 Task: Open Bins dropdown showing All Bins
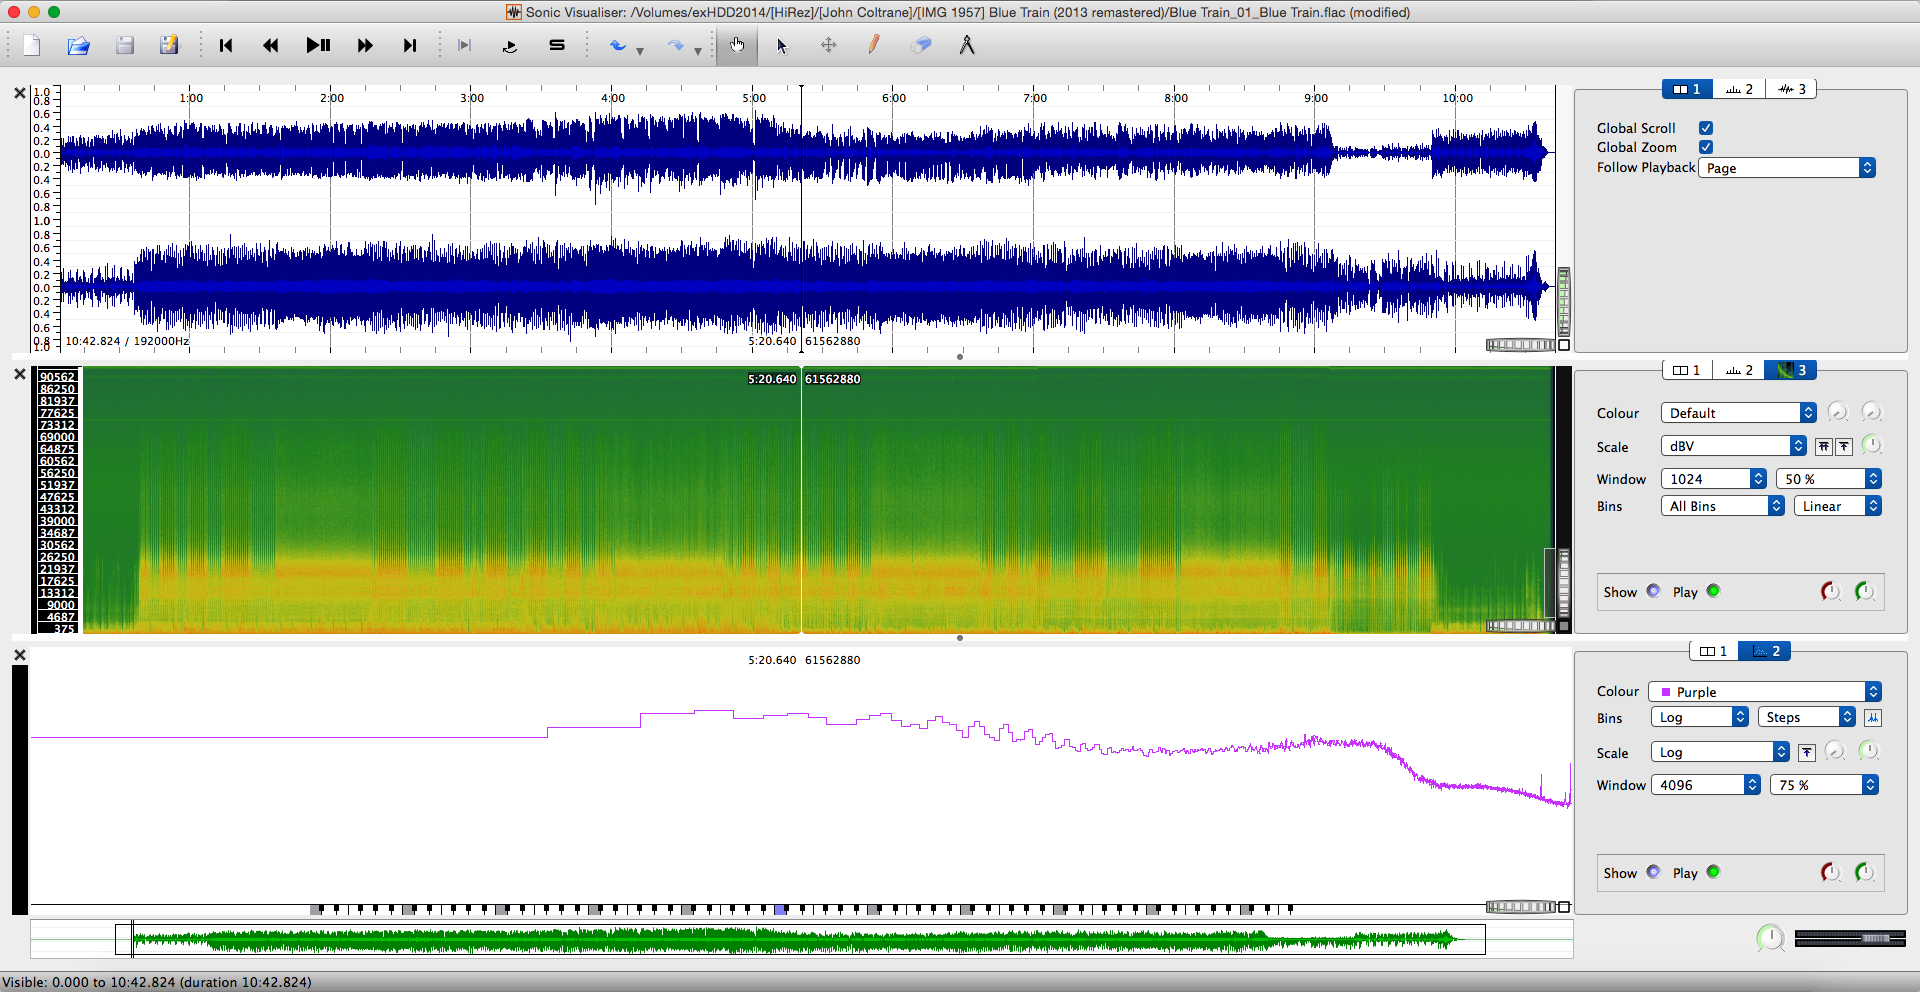coord(1723,506)
